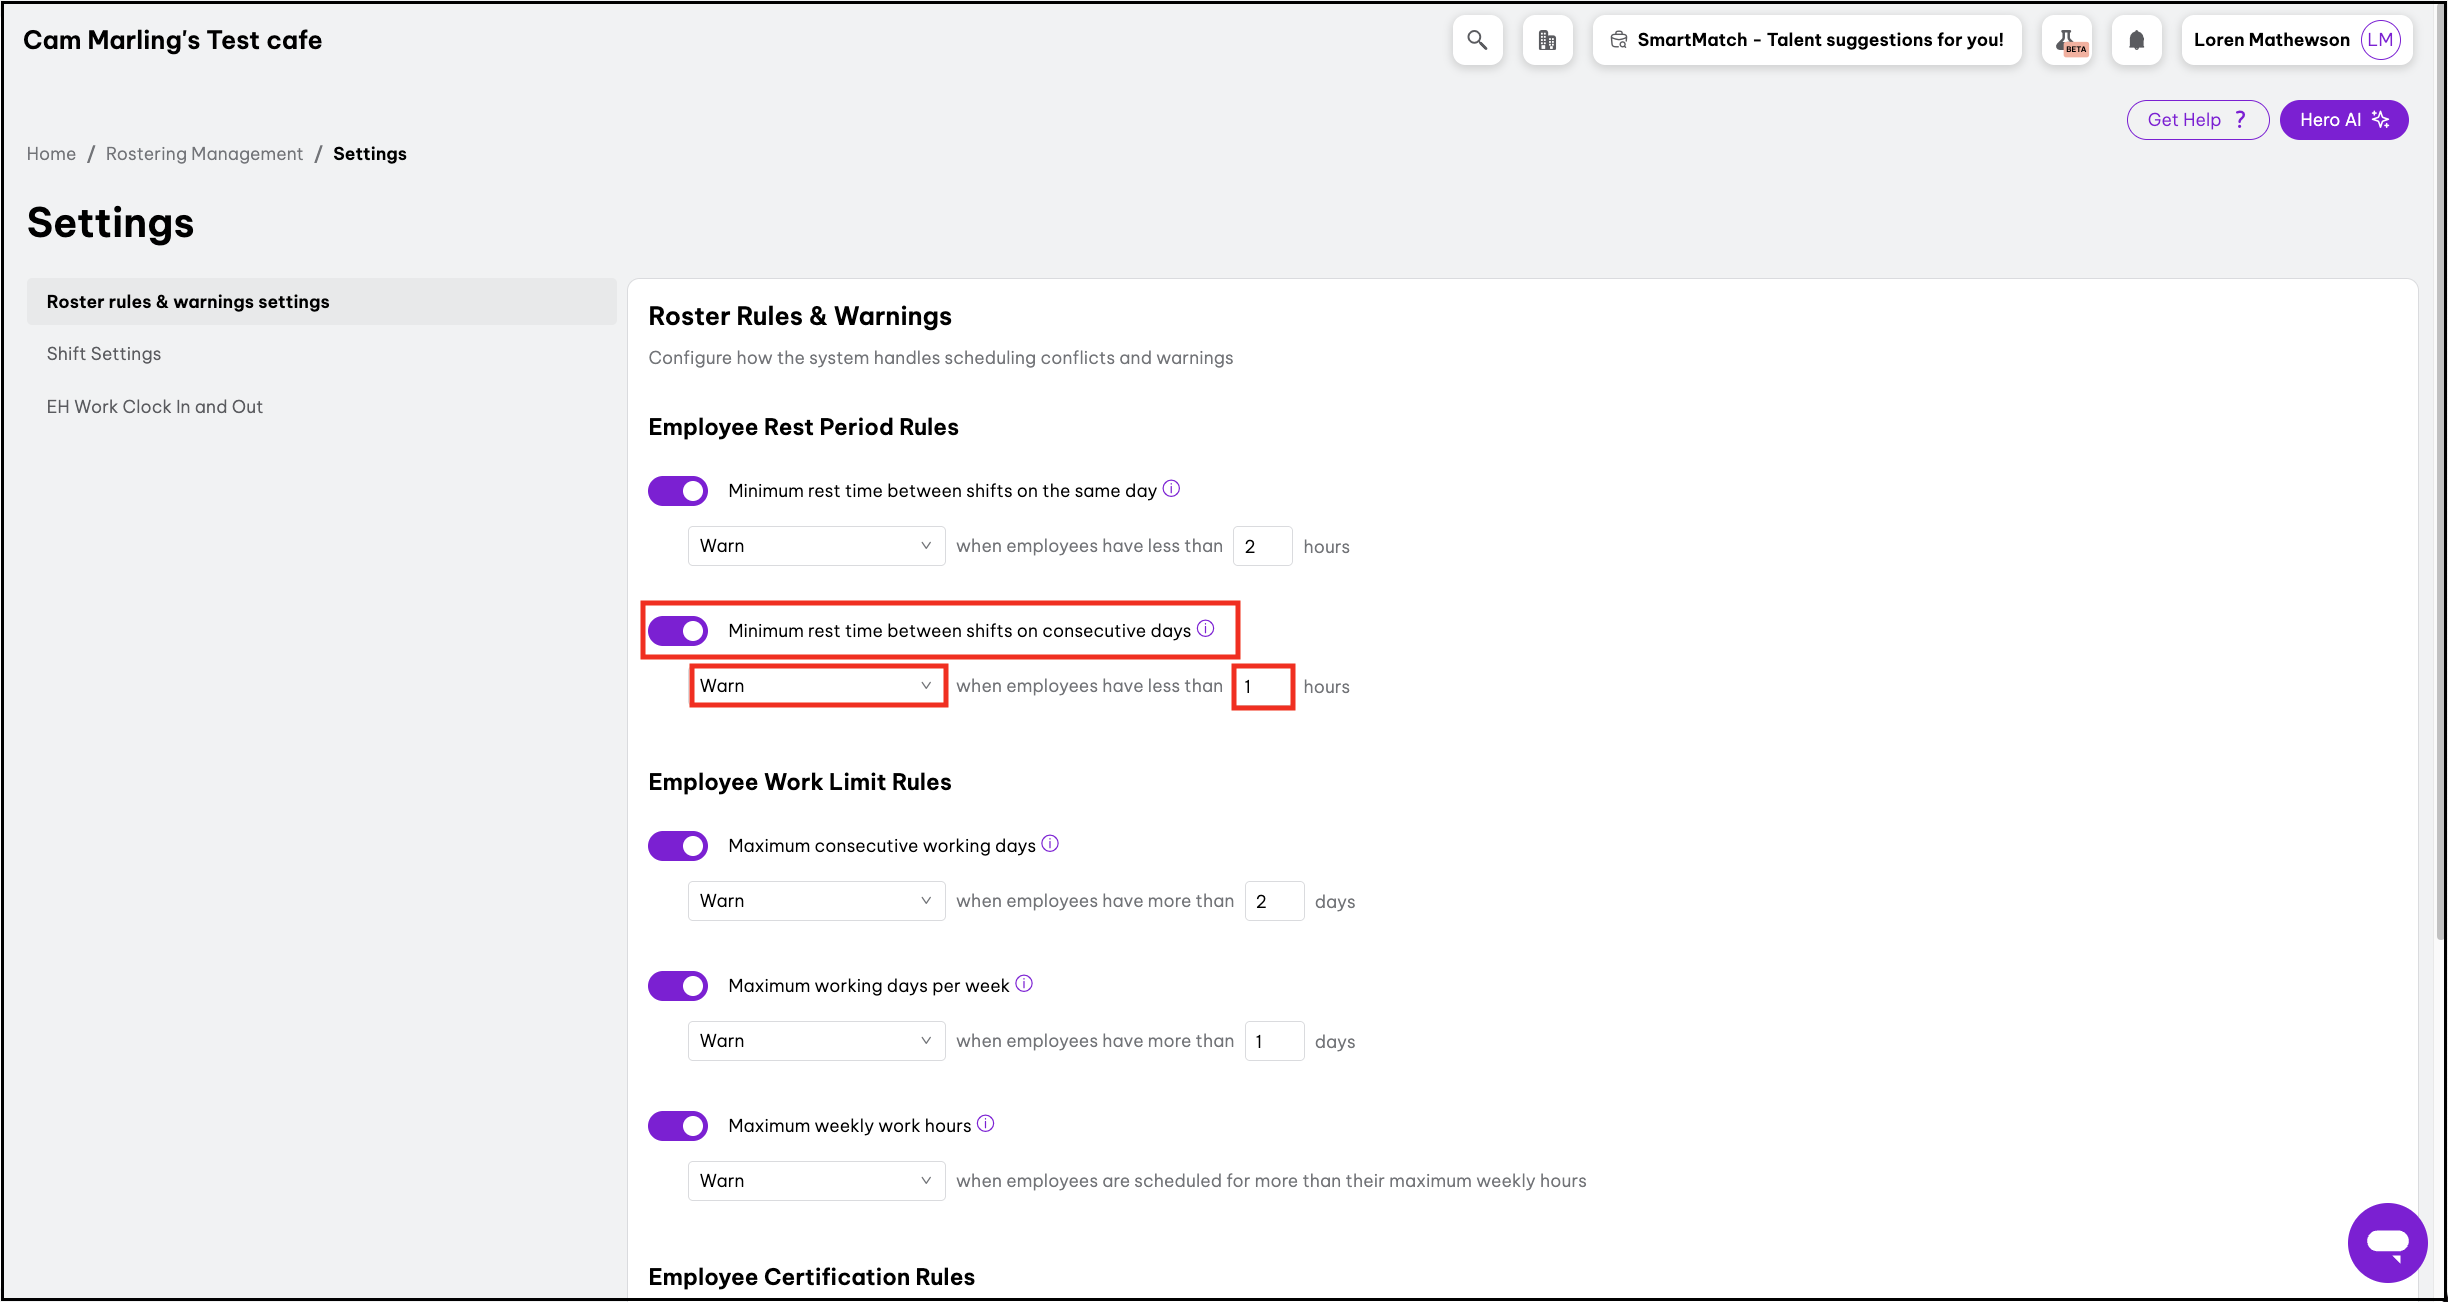Open Warn dropdown for maximum weekly hours
The image size is (2448, 1302).
816,1181
